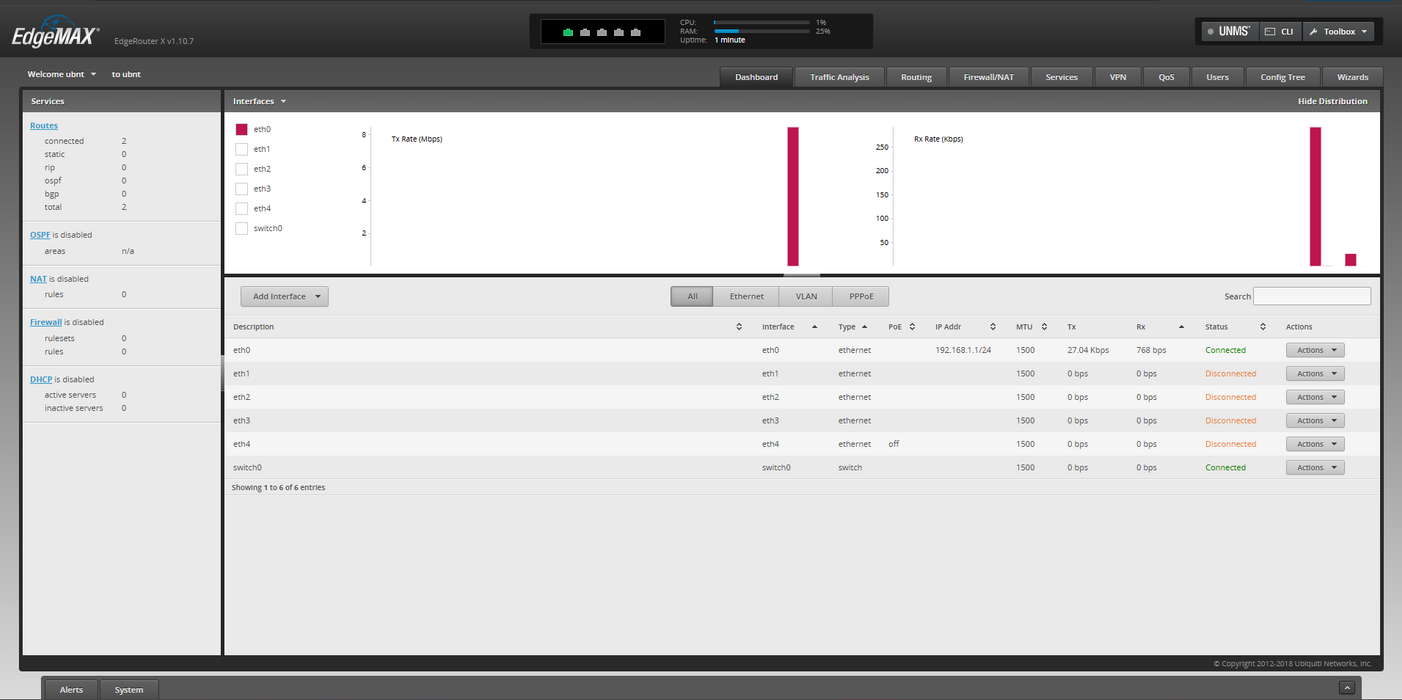Image resolution: width=1402 pixels, height=700 pixels.
Task: Click the green eth0 port icon
Action: coord(568,32)
